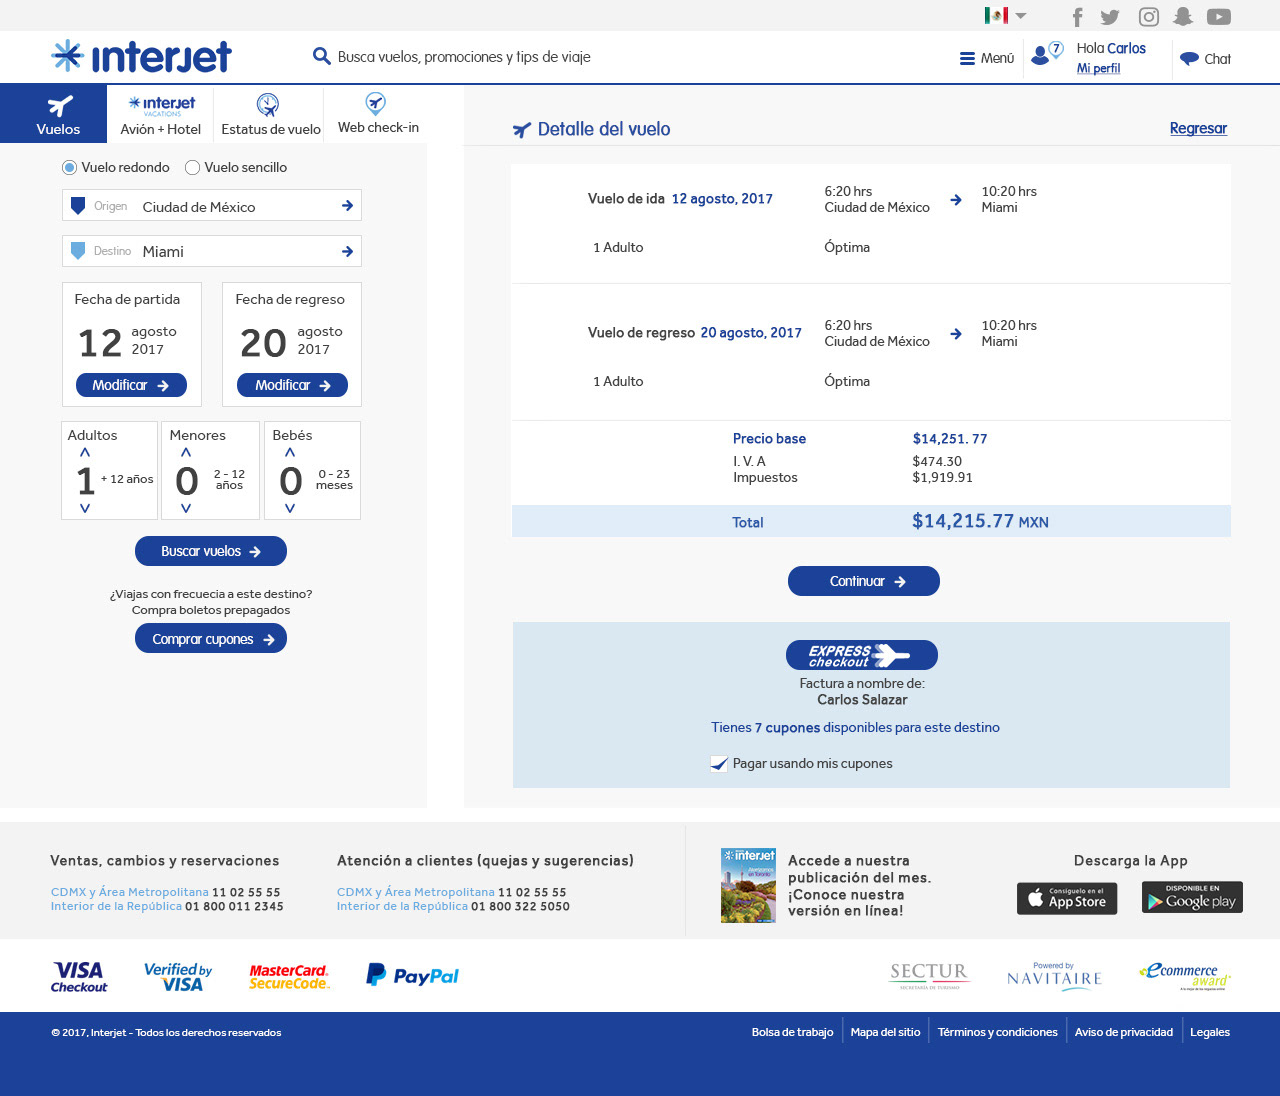Click the search magnifier icon
Image resolution: width=1280 pixels, height=1096 pixels.
click(321, 56)
